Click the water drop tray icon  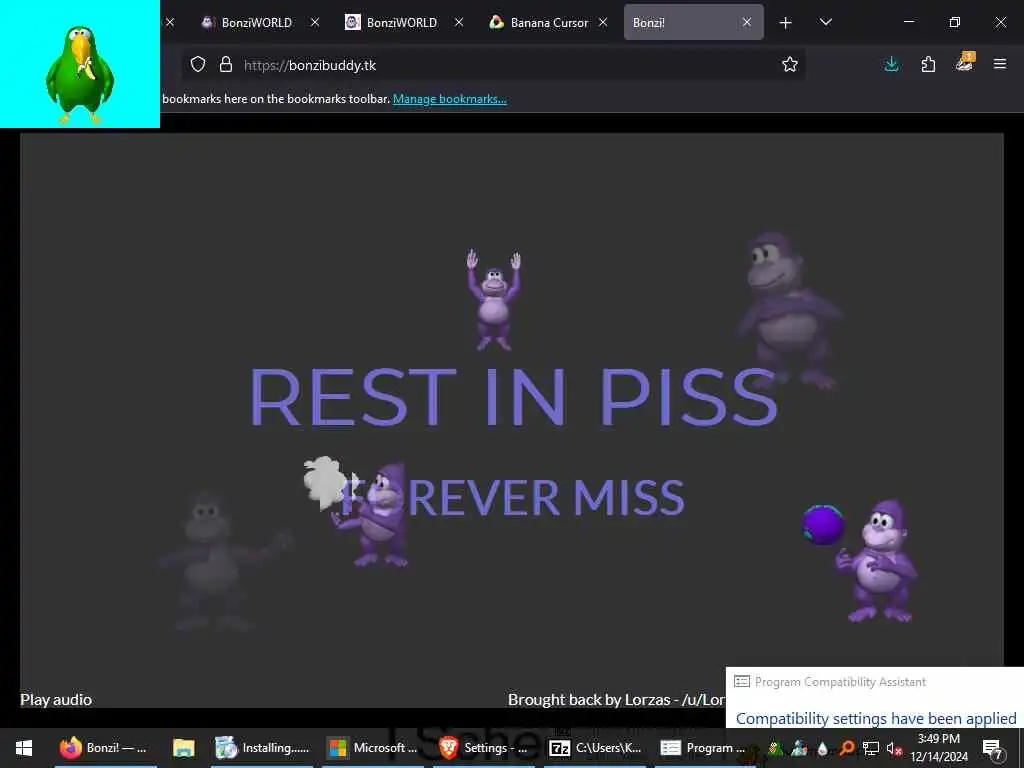pos(823,748)
